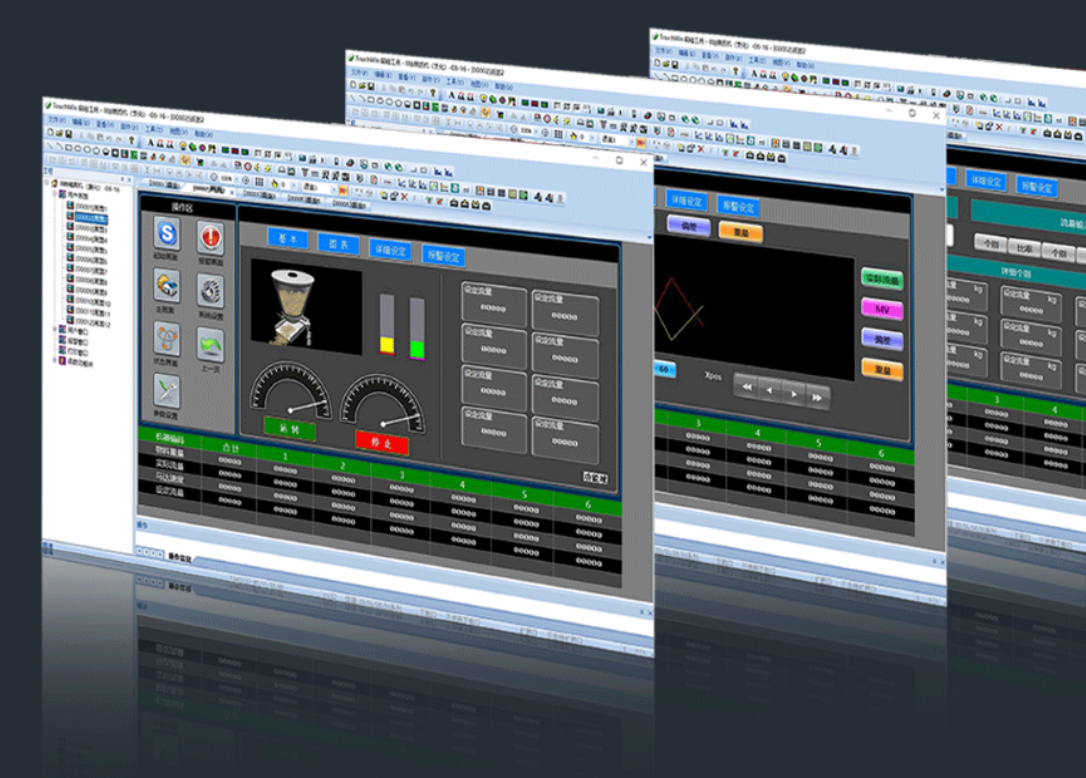
Task: Click the magenta MV button
Action: 882,309
